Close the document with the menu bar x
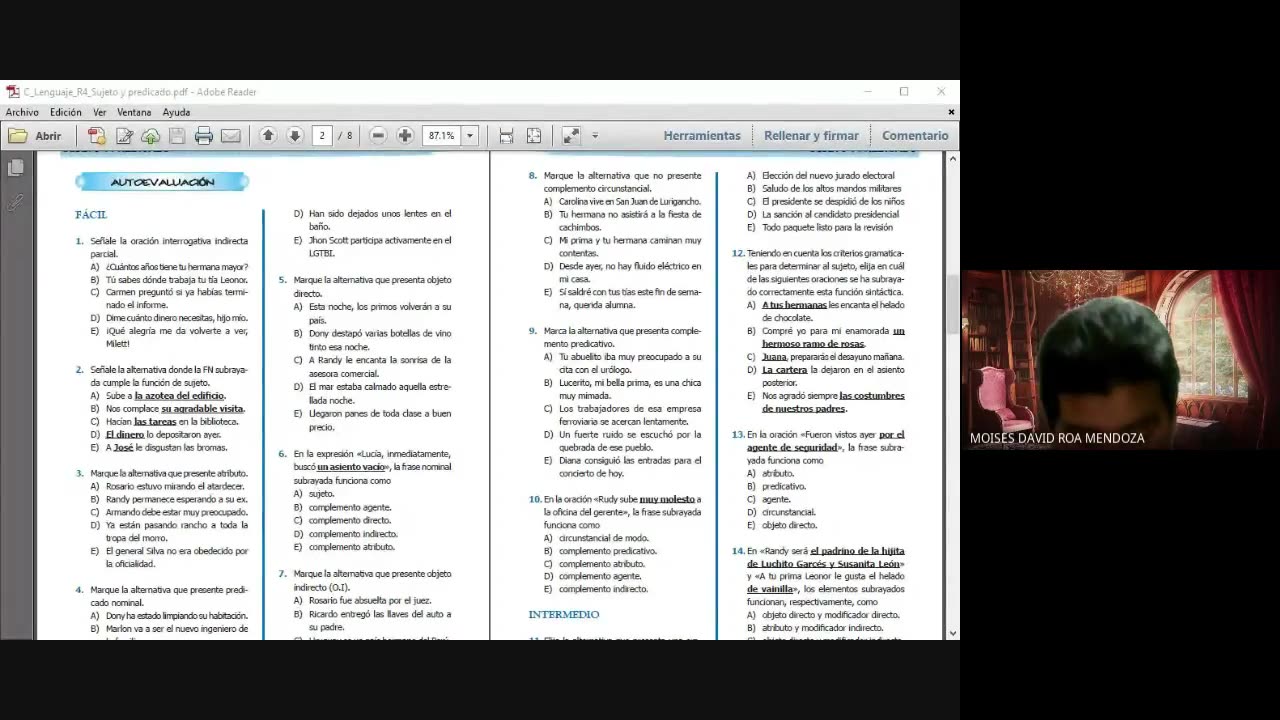Image resolution: width=1280 pixels, height=720 pixels. [x=951, y=112]
